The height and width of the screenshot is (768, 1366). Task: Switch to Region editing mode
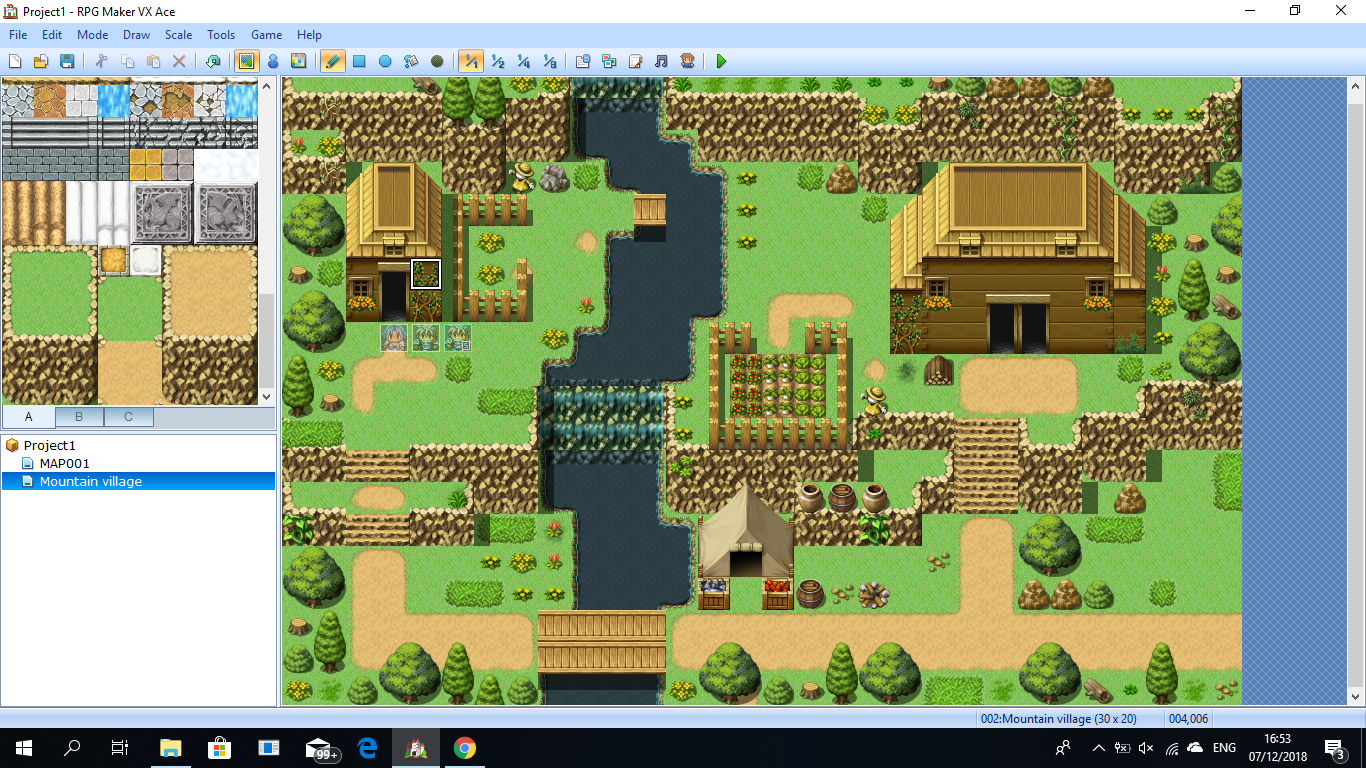pyautogui.click(x=298, y=61)
